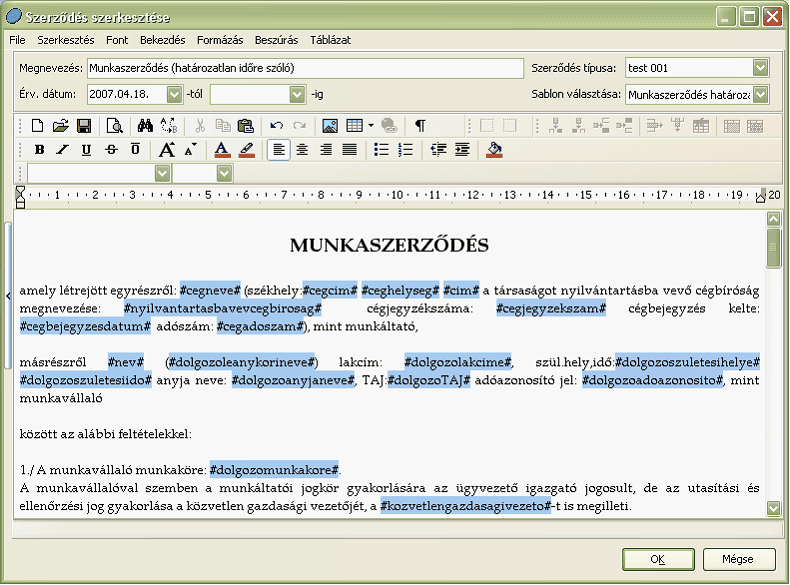Open the Bekezdés menu
The image size is (790, 585).
162,40
